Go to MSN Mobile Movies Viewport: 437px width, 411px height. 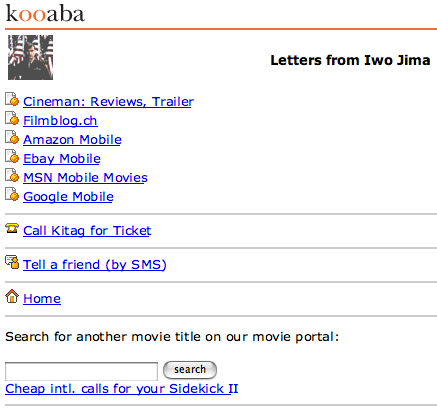[85, 177]
